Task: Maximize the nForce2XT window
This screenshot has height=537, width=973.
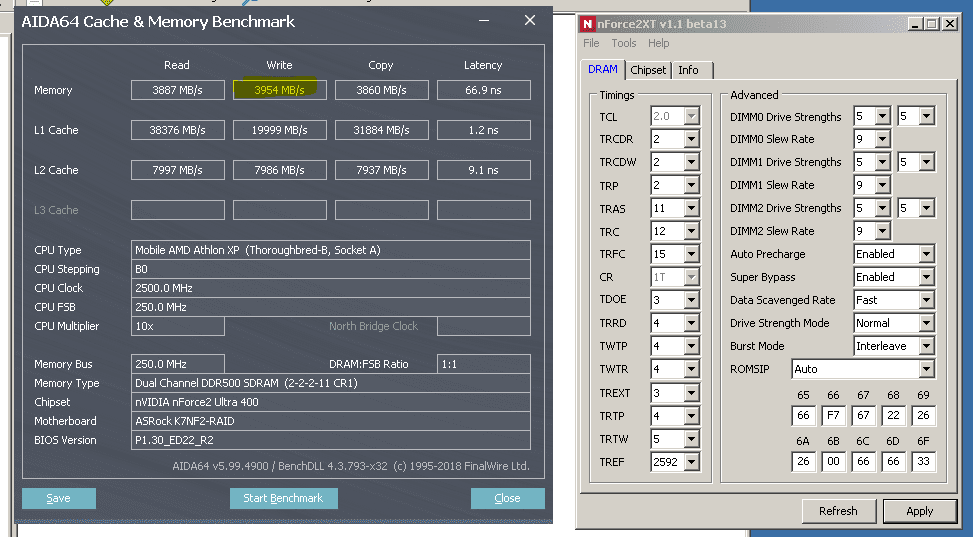Action: pyautogui.click(x=932, y=24)
